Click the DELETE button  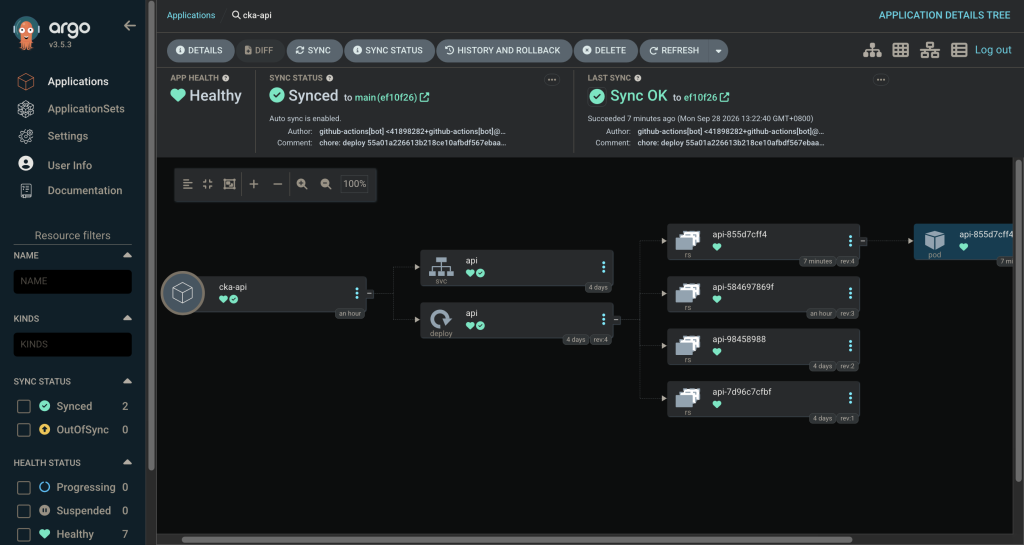point(605,50)
